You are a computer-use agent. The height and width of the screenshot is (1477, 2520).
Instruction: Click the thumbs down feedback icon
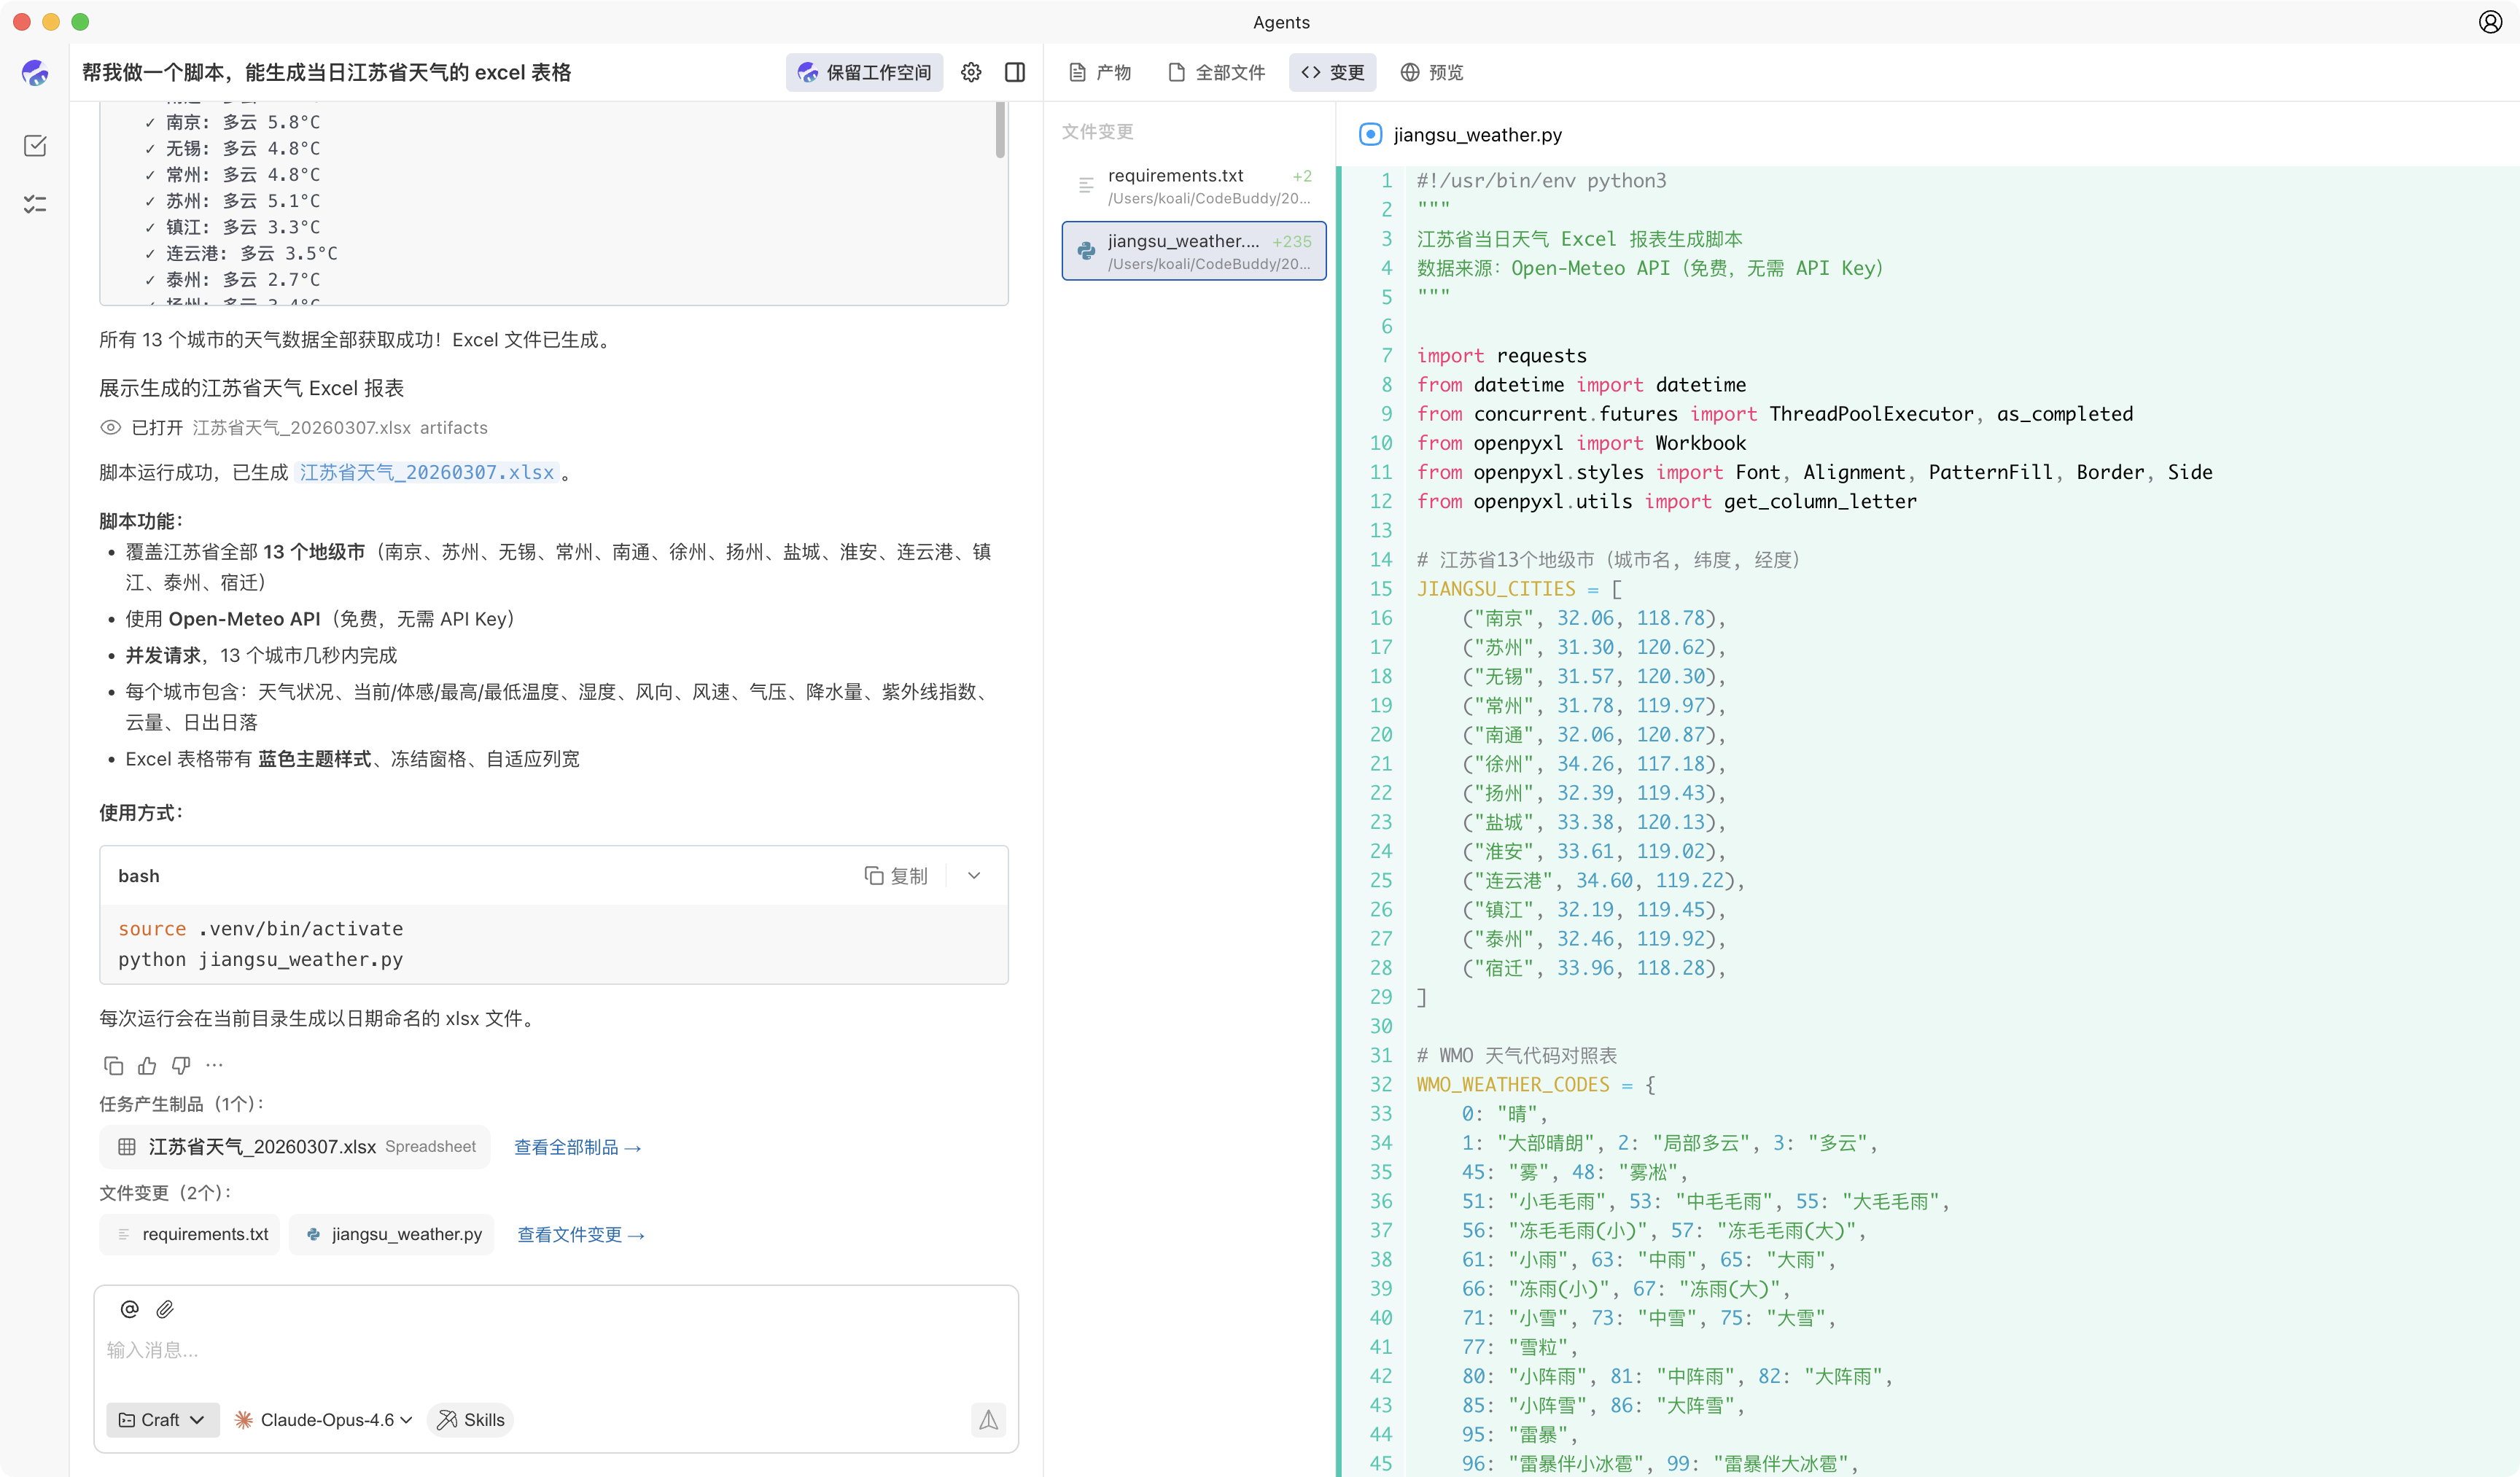tap(181, 1065)
